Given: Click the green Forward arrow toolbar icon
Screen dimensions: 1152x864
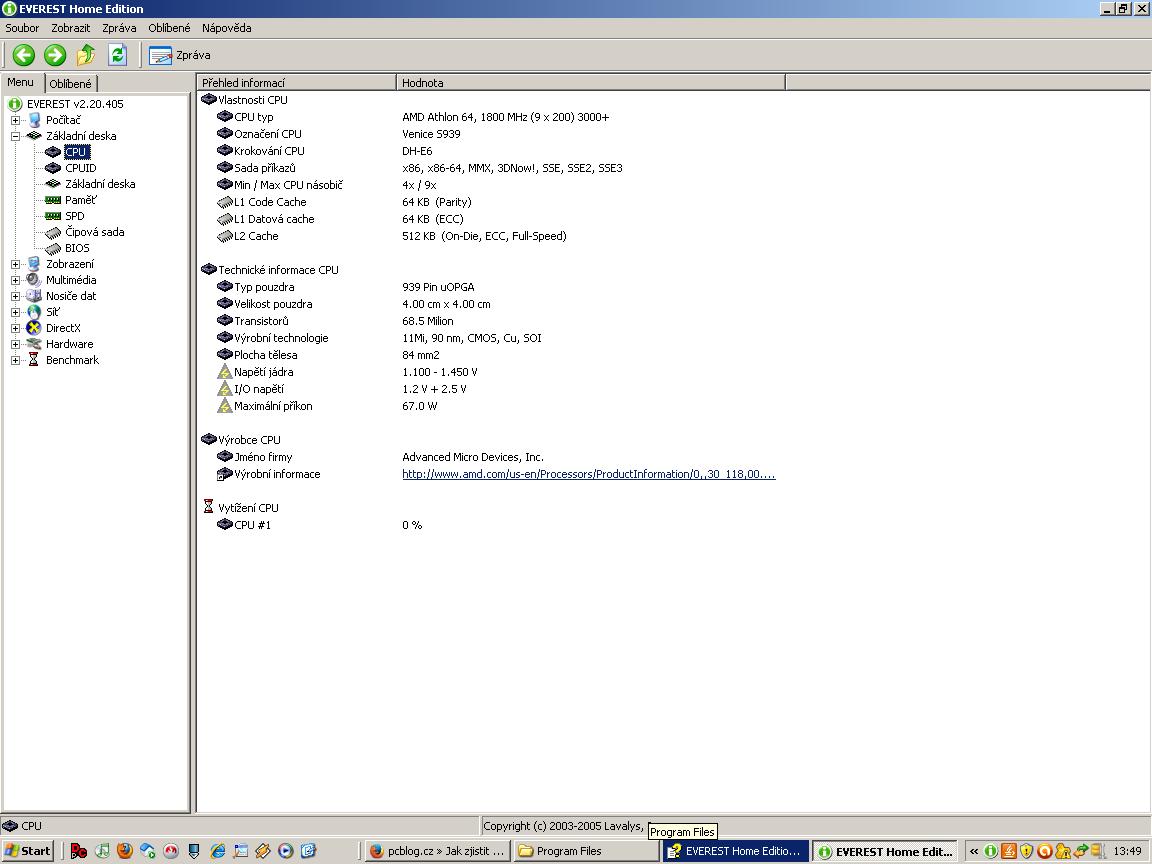Looking at the screenshot, I should point(55,55).
